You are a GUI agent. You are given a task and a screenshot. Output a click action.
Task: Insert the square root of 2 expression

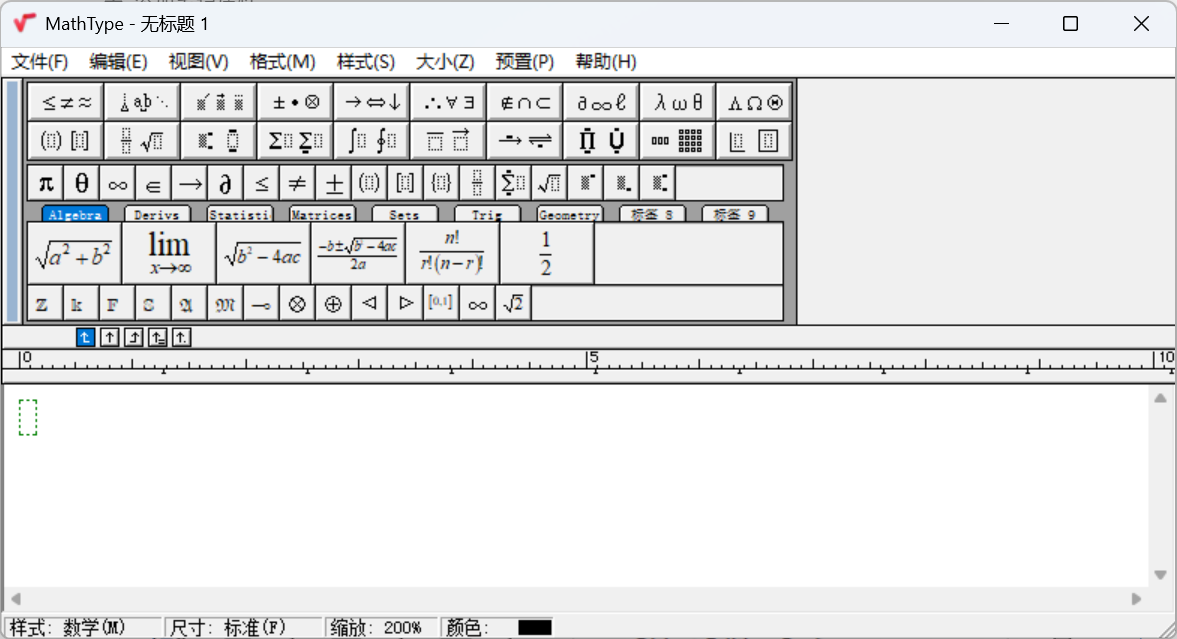tap(513, 304)
